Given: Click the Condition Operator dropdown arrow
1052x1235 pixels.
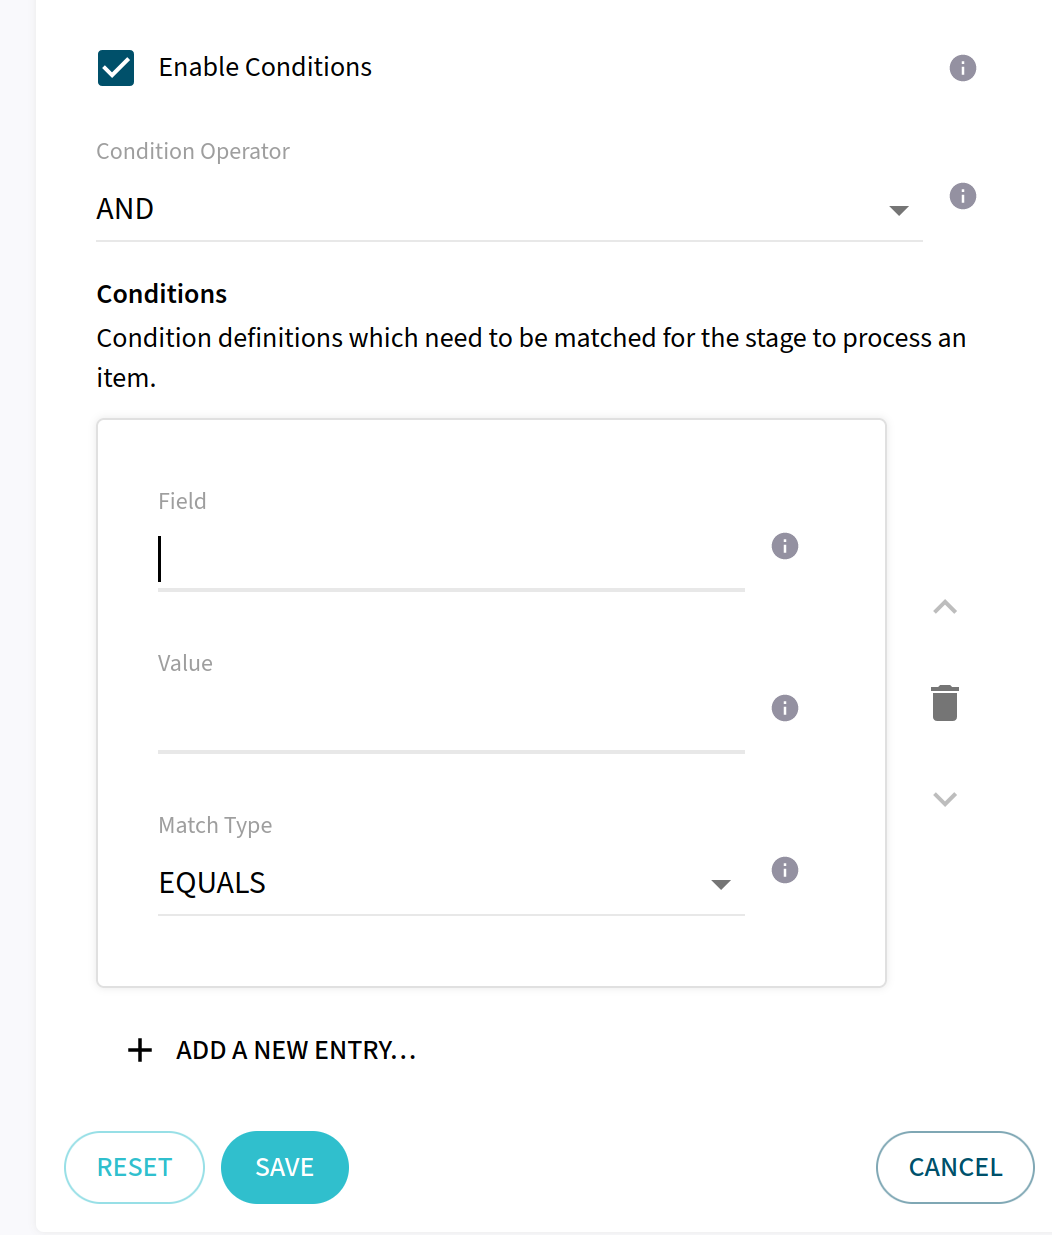Looking at the screenshot, I should (x=898, y=210).
